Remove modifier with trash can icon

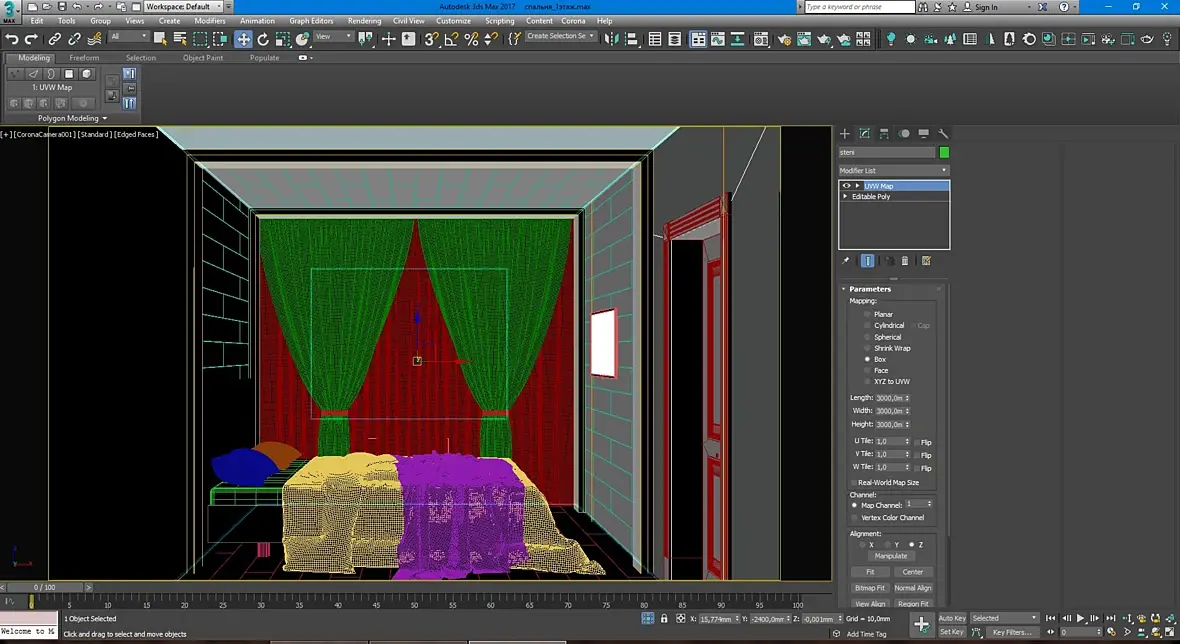(x=905, y=261)
